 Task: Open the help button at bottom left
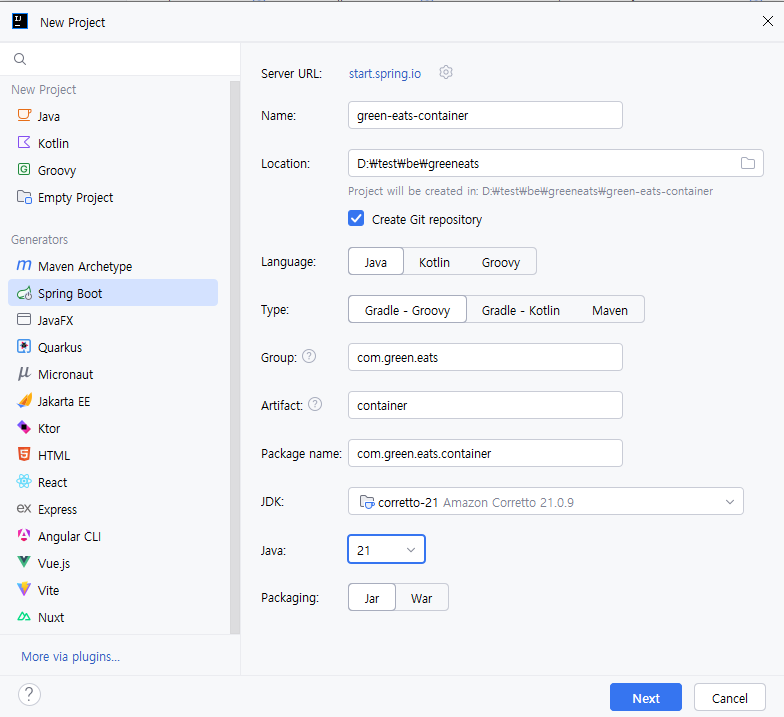tap(29, 694)
